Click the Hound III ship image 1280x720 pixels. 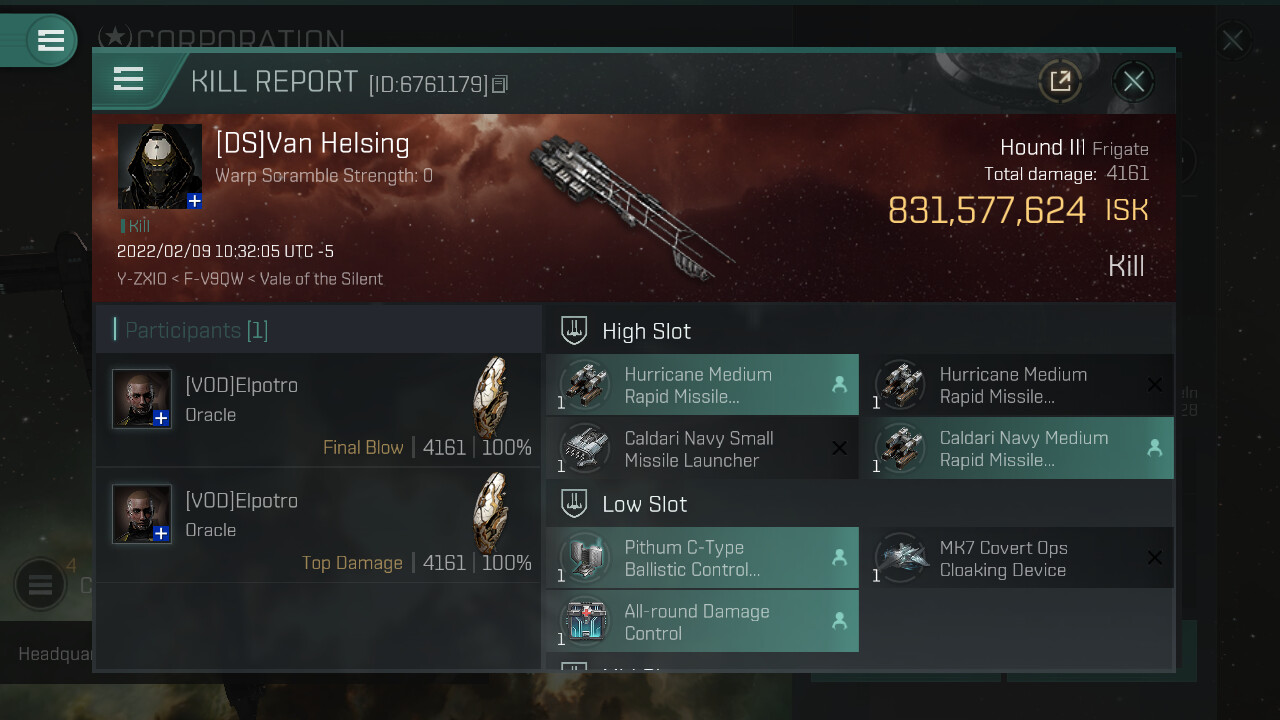(x=632, y=205)
